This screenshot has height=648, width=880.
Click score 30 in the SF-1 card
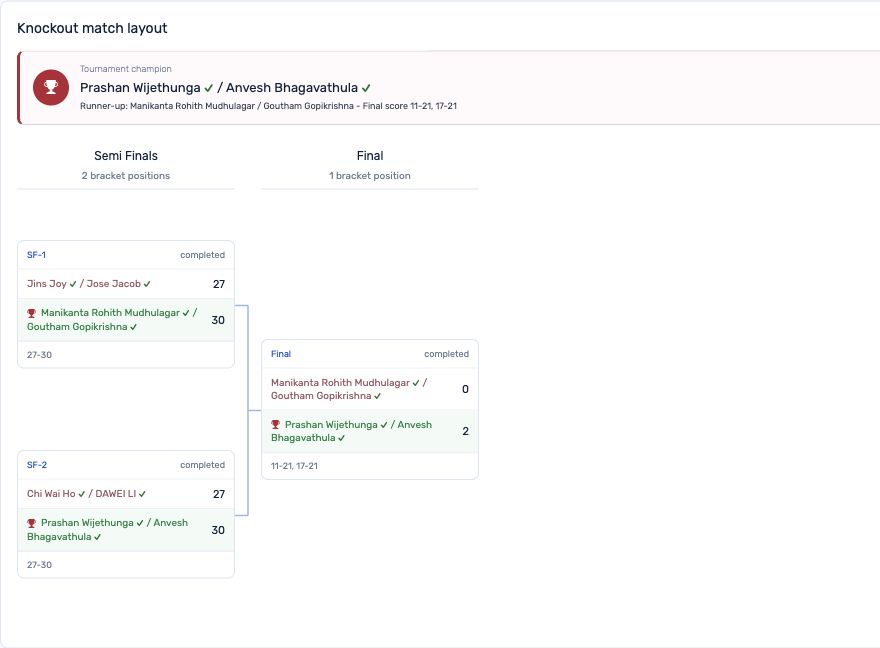coord(218,320)
